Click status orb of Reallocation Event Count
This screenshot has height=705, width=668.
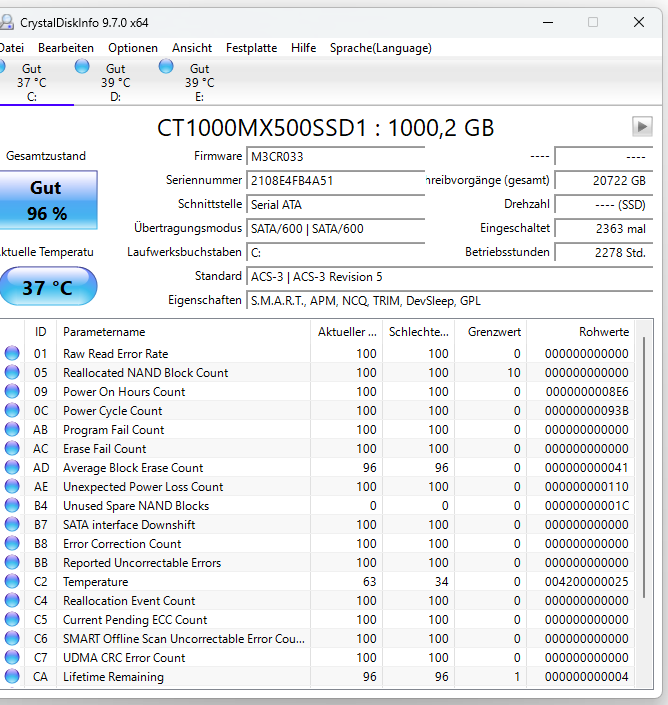[x=12, y=600]
